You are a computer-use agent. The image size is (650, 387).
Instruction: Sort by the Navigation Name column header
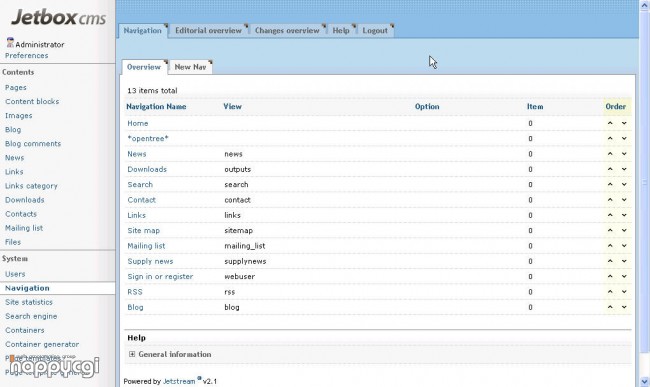click(156, 106)
